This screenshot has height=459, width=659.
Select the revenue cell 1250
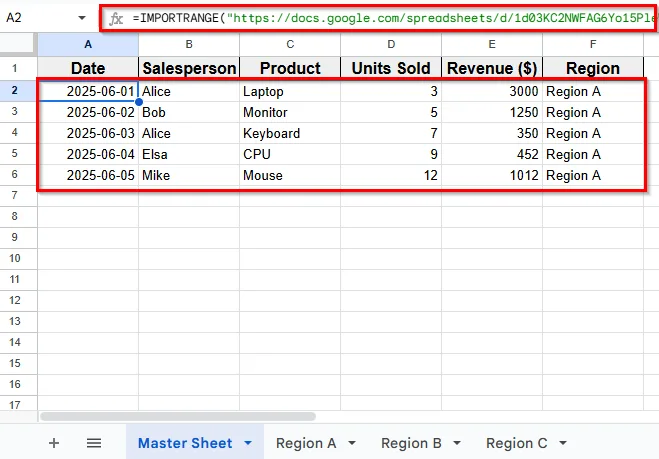492,112
